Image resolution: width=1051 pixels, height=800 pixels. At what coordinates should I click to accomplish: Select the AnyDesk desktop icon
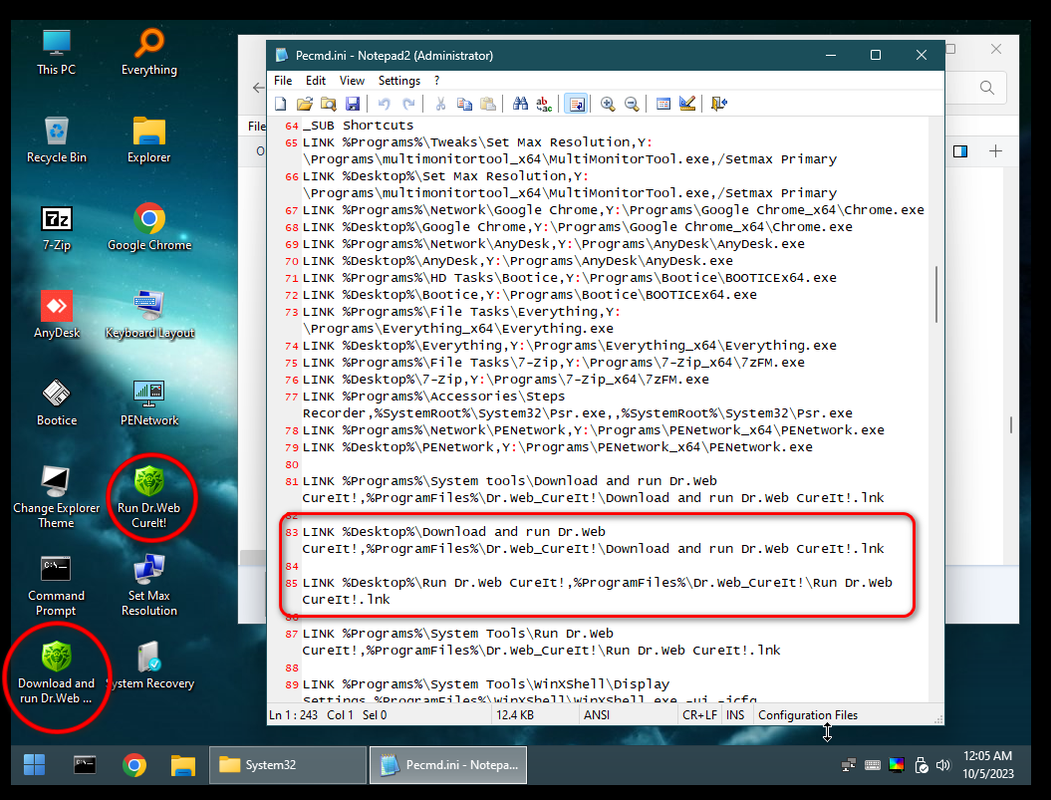56,315
